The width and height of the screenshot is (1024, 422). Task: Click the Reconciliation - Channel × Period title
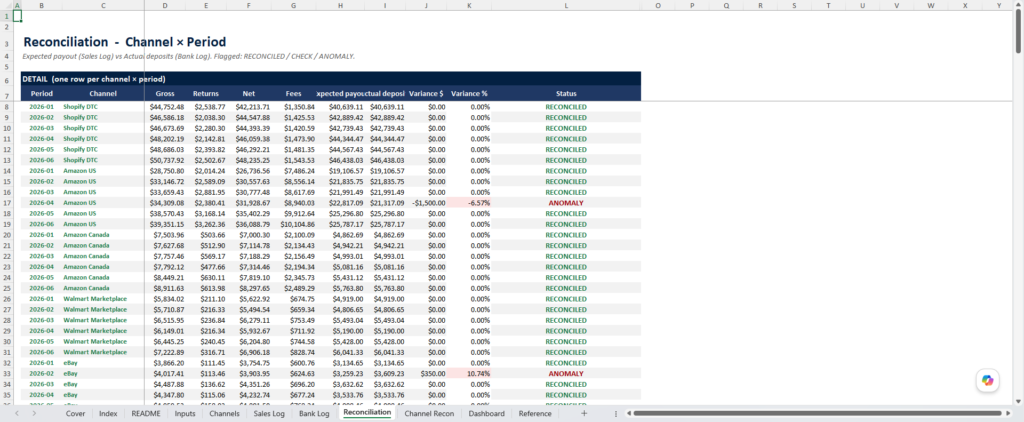click(125, 42)
